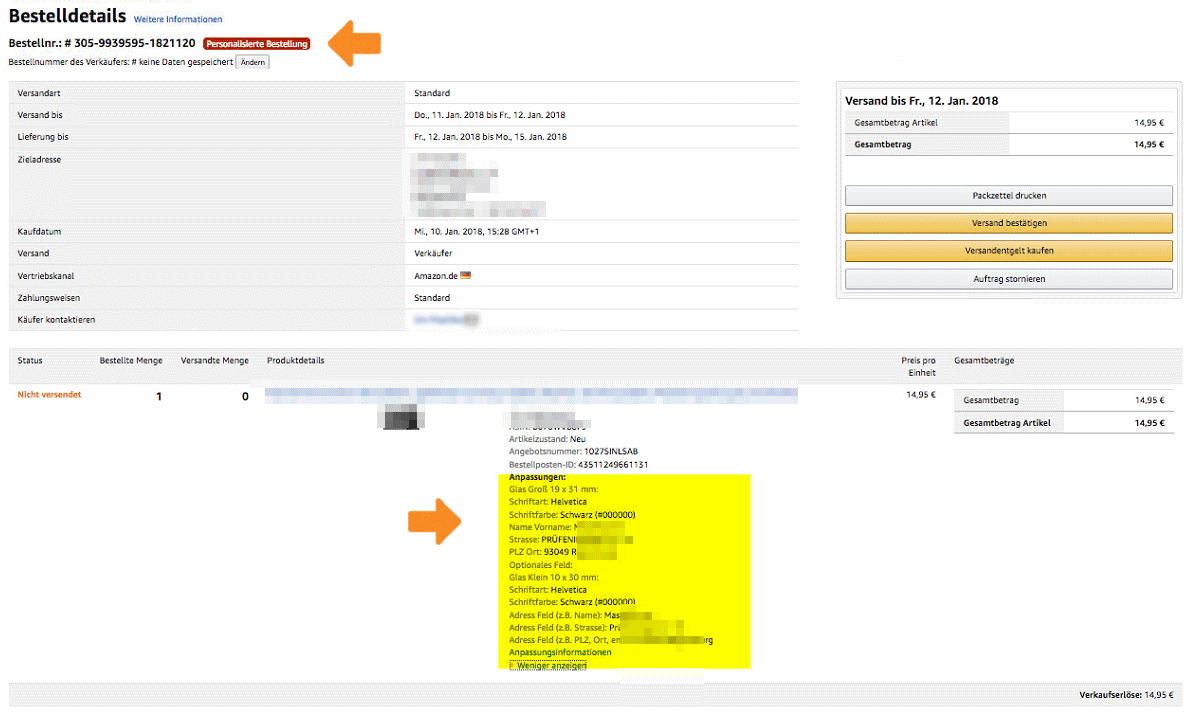Image resolution: width=1191 pixels, height=714 pixels.
Task: Click Versandentgelt kaufen
Action: pos(1008,251)
